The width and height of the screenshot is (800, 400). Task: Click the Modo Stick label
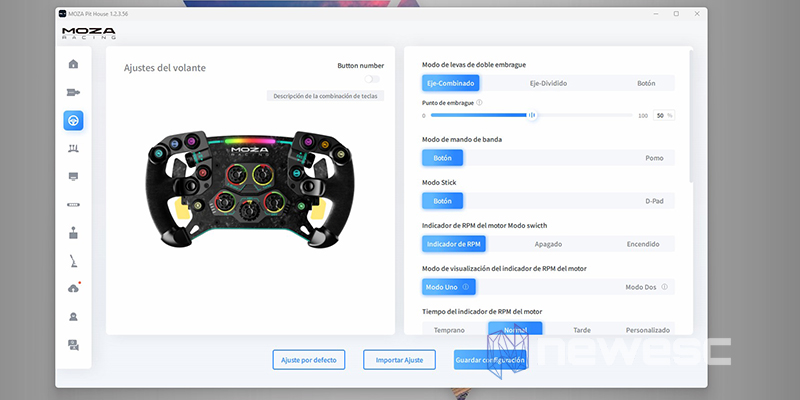(439, 182)
